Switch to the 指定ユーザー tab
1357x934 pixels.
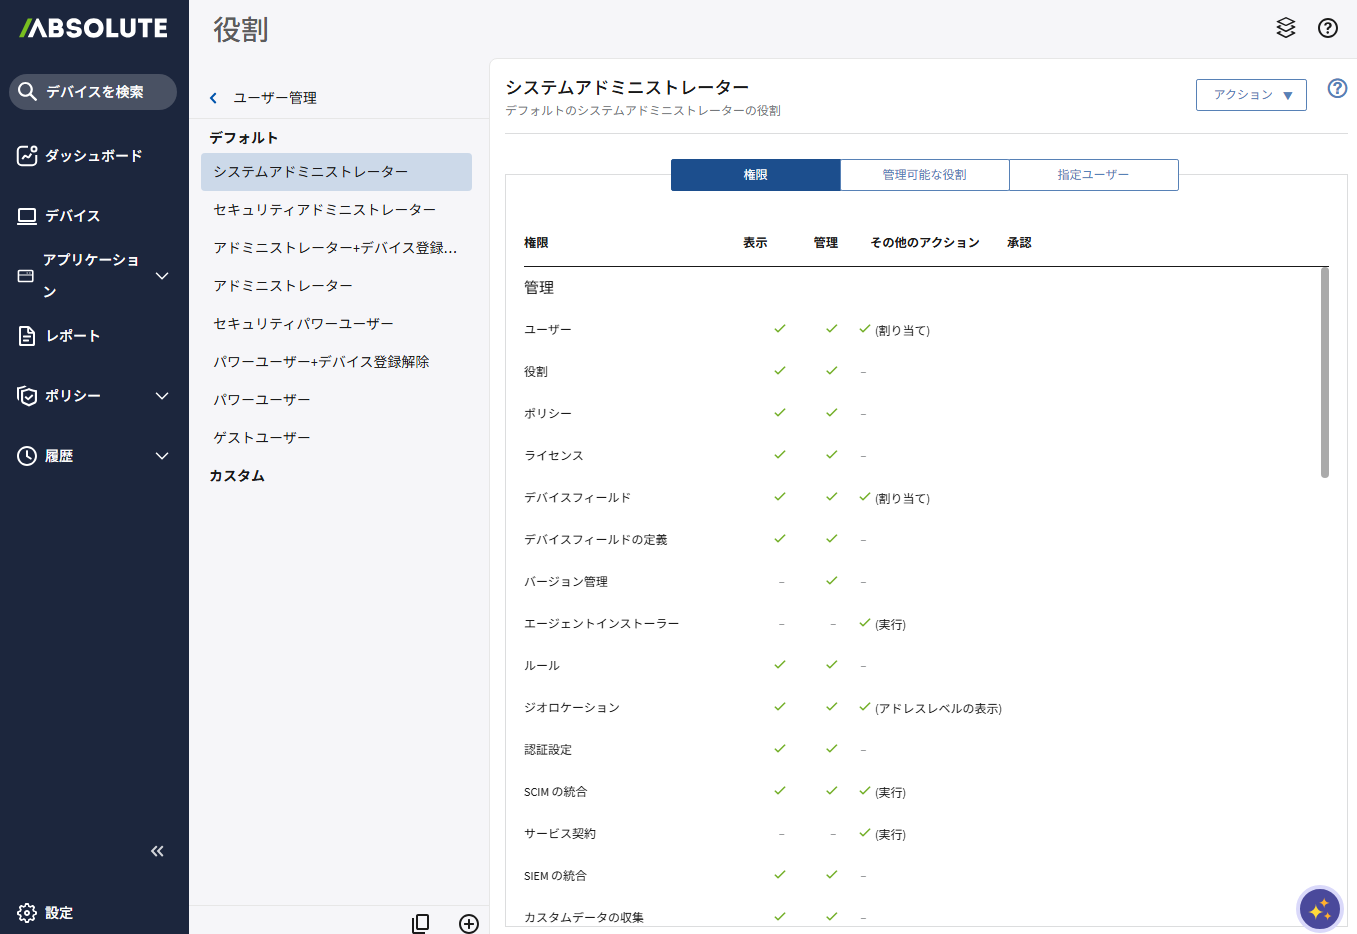(1093, 175)
